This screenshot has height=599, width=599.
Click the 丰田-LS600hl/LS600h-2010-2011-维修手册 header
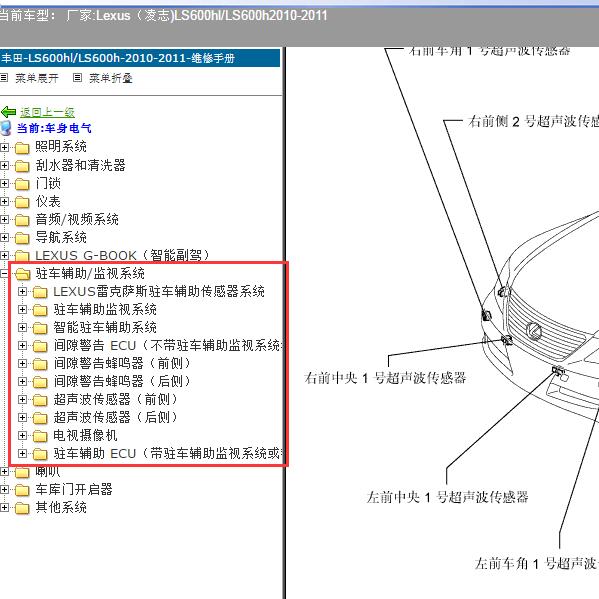(140, 58)
